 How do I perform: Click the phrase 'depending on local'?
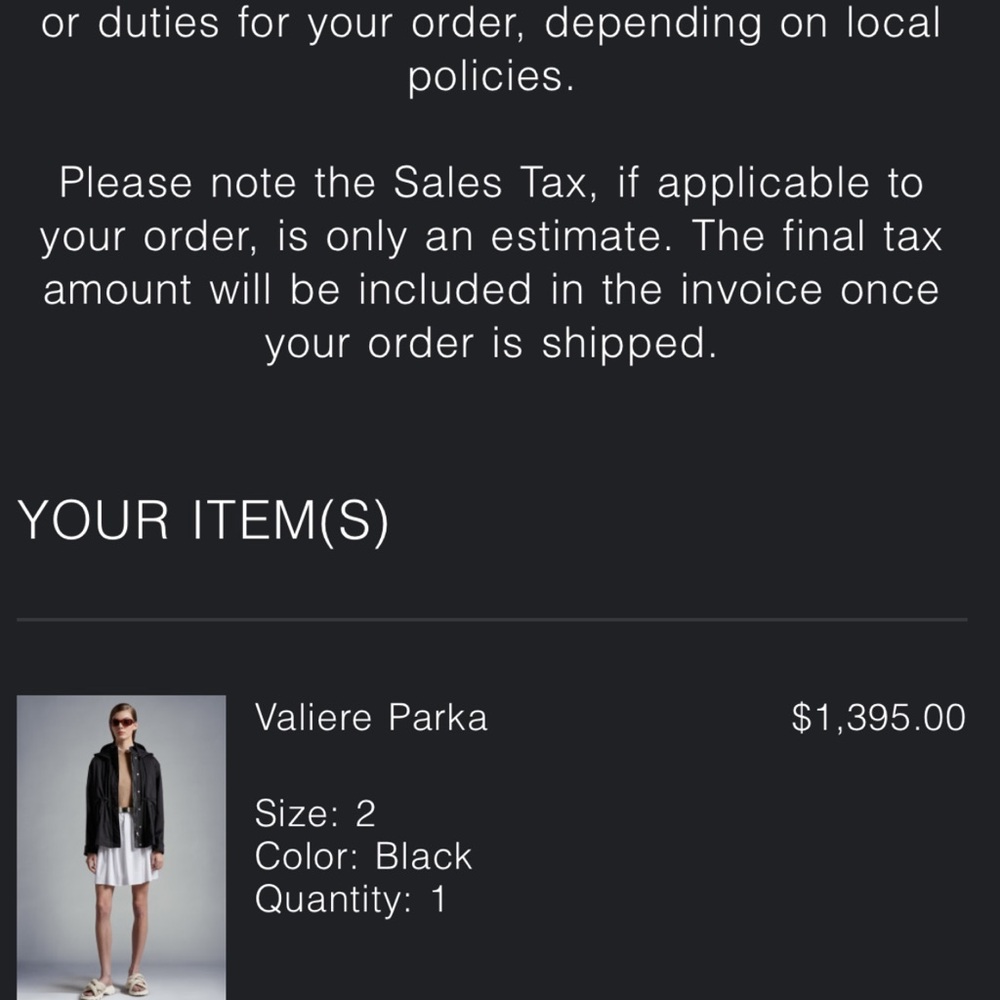pyautogui.click(x=742, y=24)
